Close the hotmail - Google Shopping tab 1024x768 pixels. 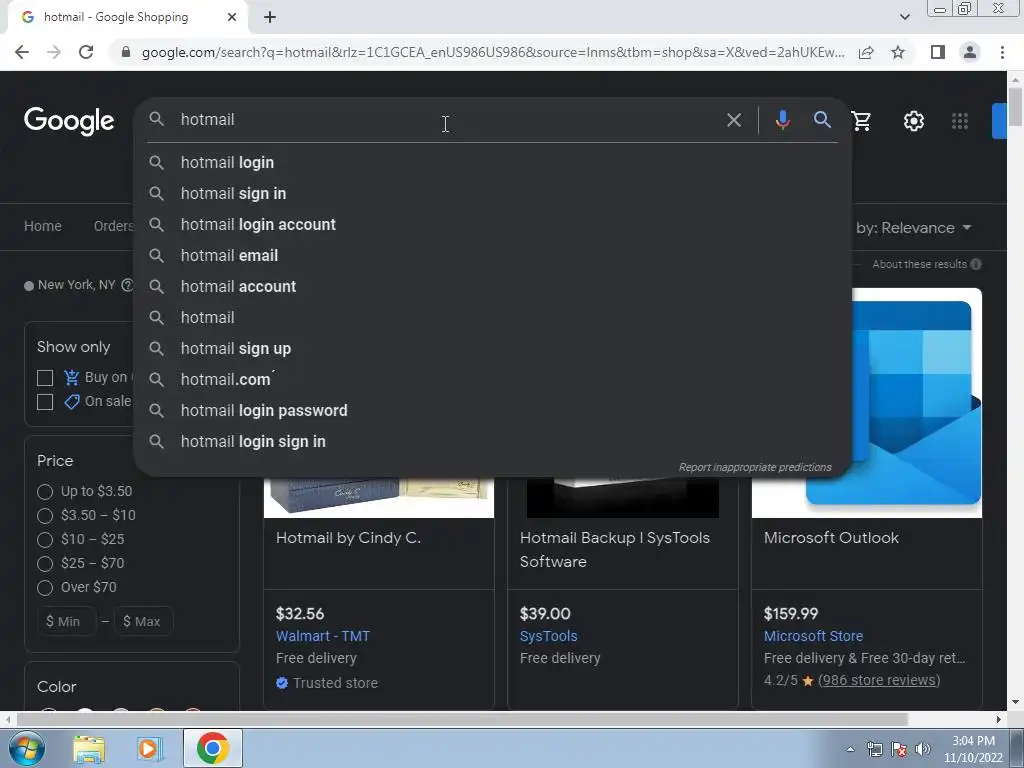tap(232, 18)
